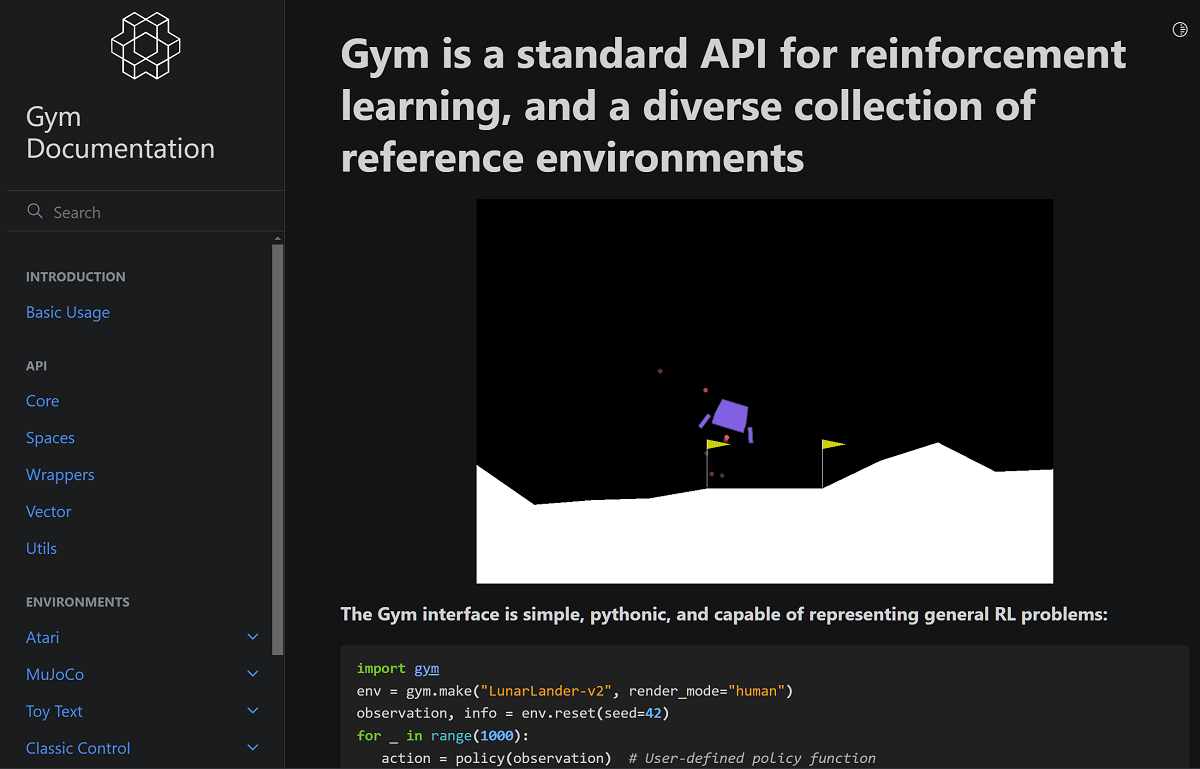Viewport: 1200px width, 769px height.
Task: Click the ENVIRONMENTS section heading
Action: click(78, 602)
